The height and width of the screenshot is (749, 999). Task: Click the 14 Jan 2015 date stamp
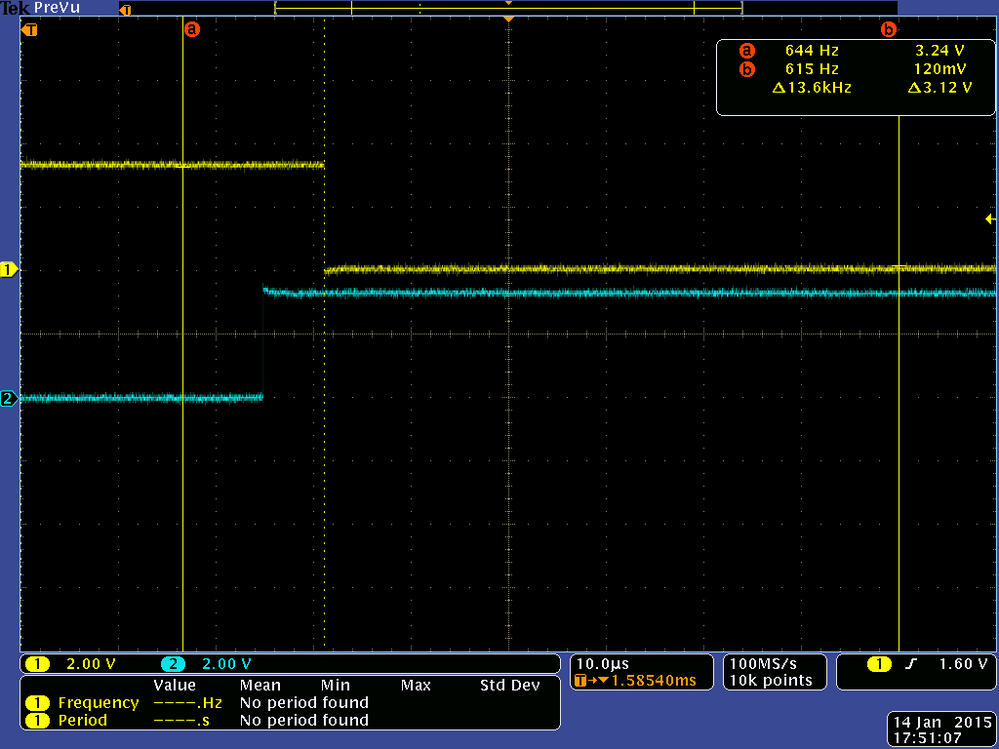coord(941,723)
